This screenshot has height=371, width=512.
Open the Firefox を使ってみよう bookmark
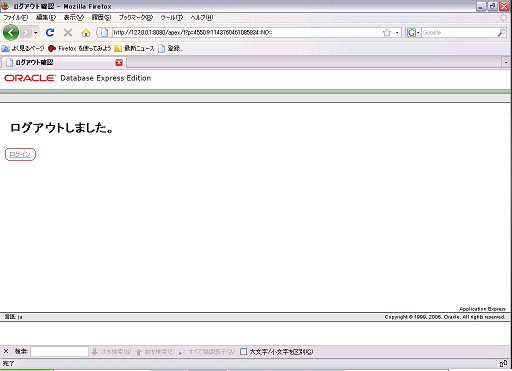point(80,48)
